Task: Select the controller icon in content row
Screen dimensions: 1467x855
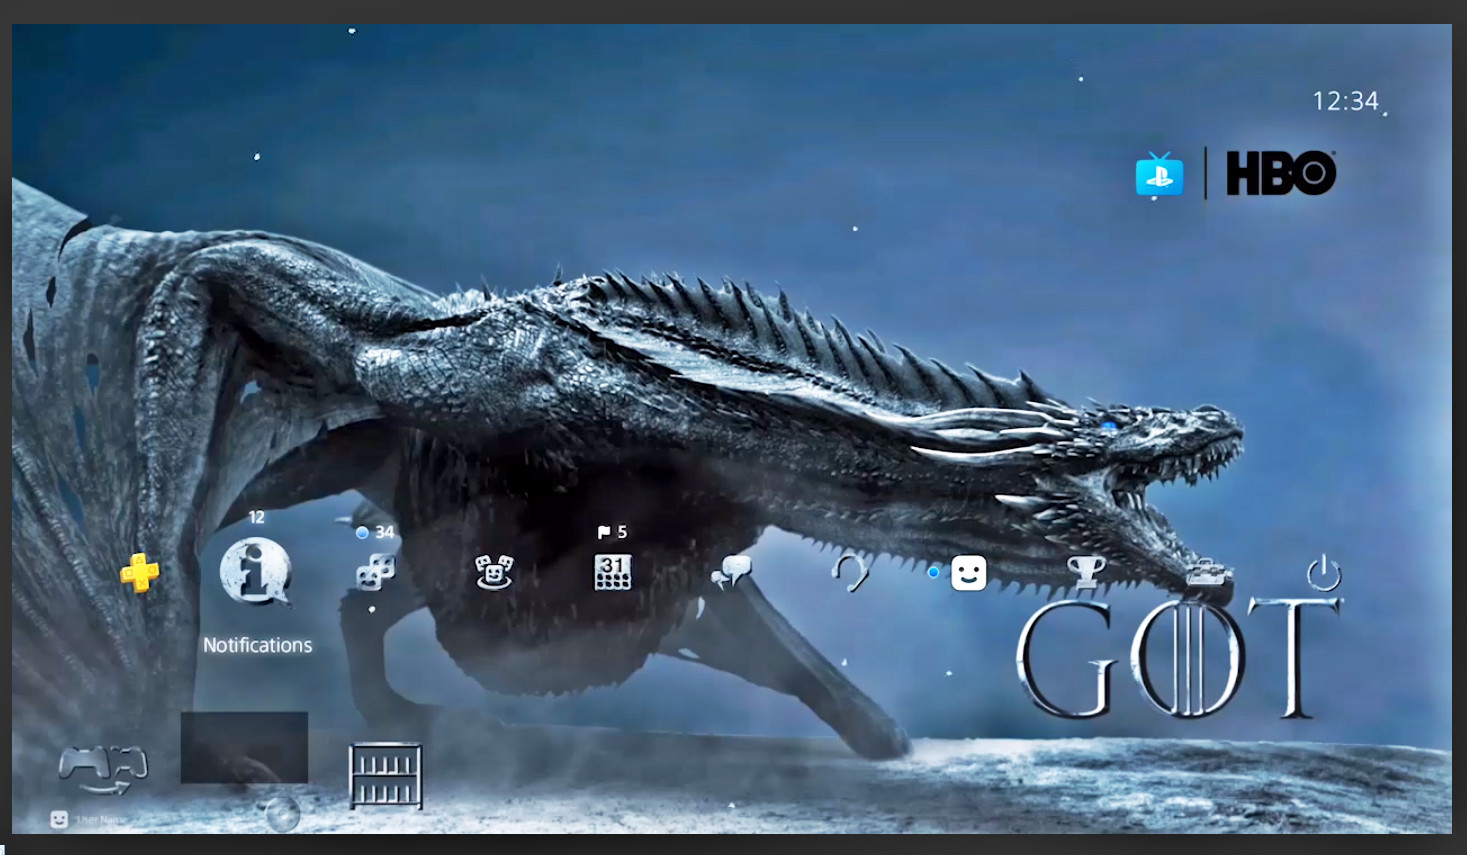Action: click(x=103, y=768)
